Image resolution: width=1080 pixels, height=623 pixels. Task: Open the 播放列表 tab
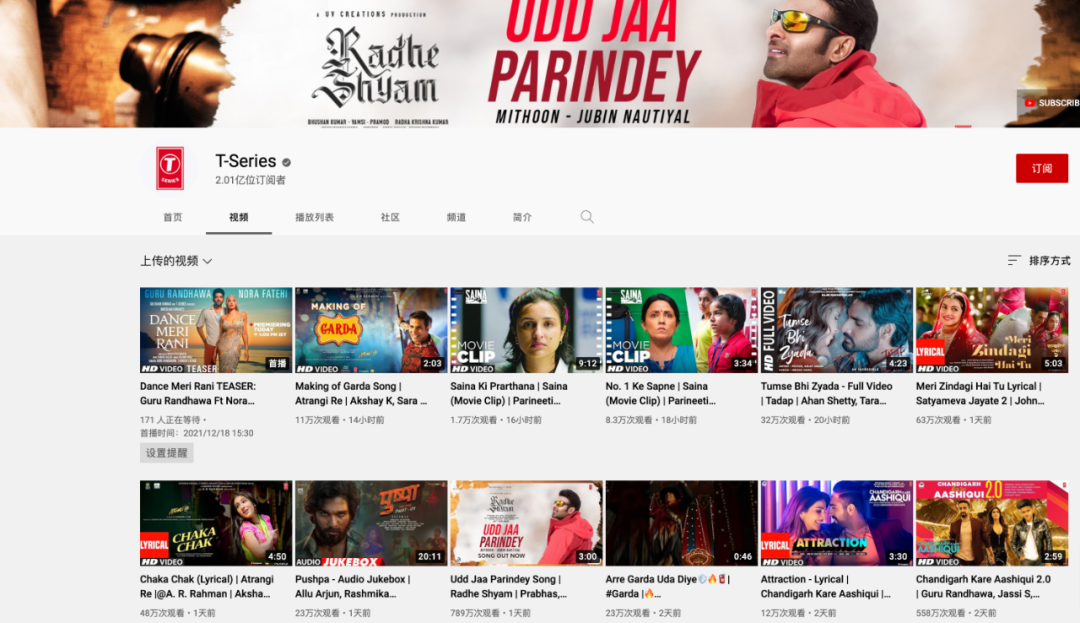click(314, 217)
